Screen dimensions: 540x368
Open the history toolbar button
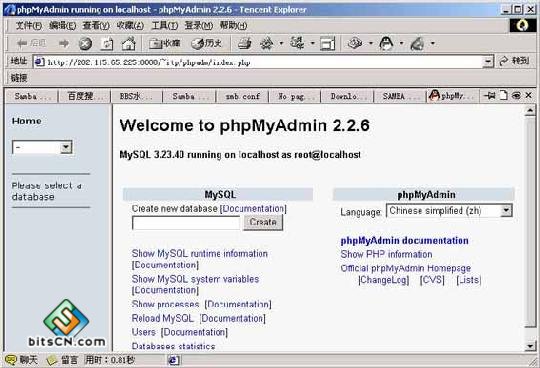pos(206,43)
